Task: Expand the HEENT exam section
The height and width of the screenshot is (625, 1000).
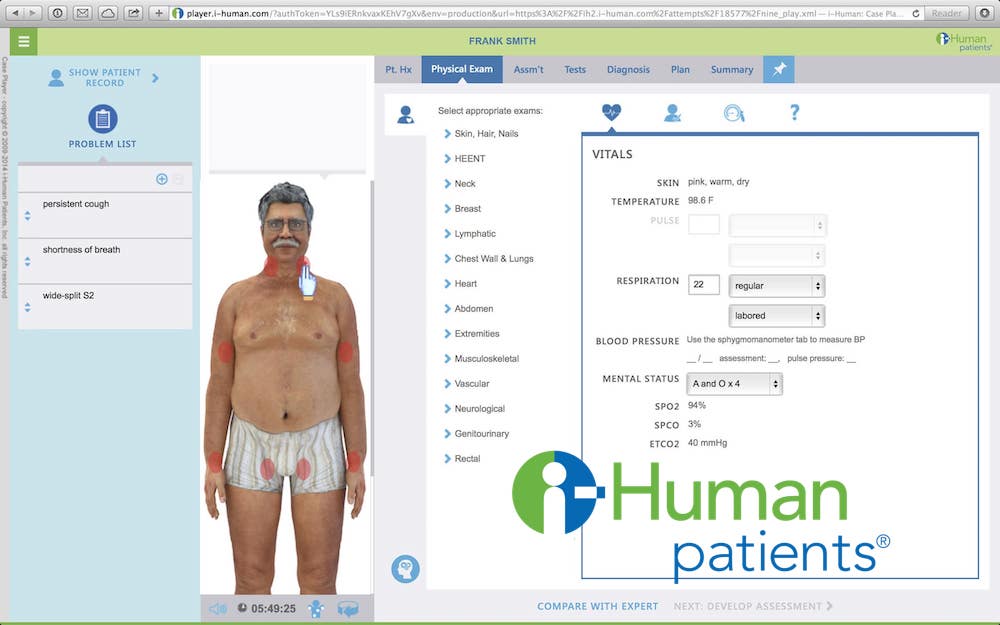Action: [464, 158]
